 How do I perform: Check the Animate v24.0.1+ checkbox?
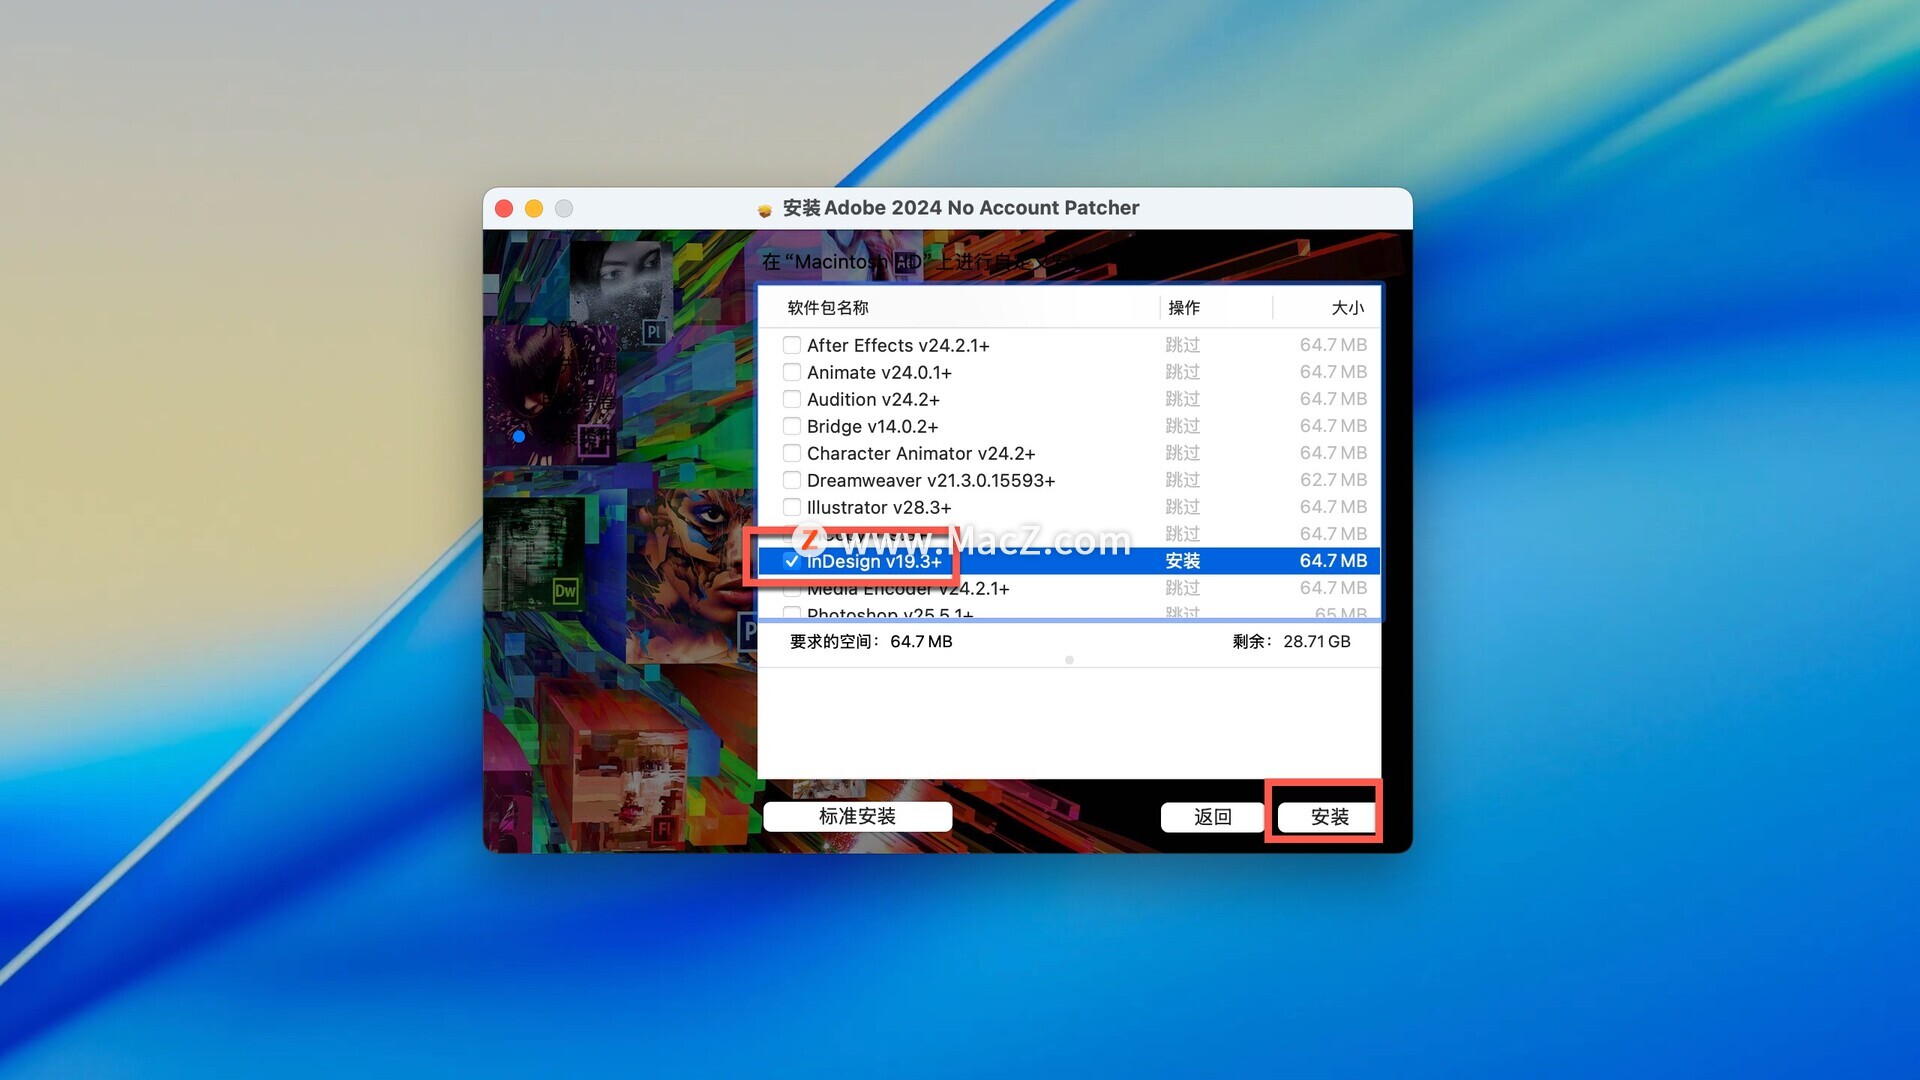[x=791, y=372]
